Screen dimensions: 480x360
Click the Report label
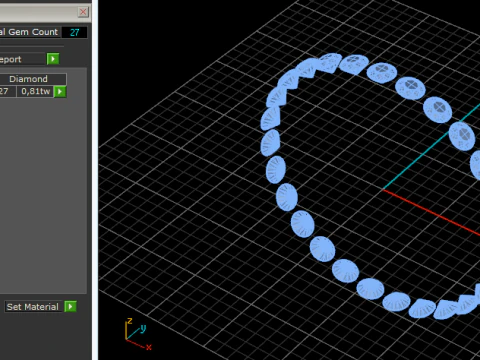(12, 59)
